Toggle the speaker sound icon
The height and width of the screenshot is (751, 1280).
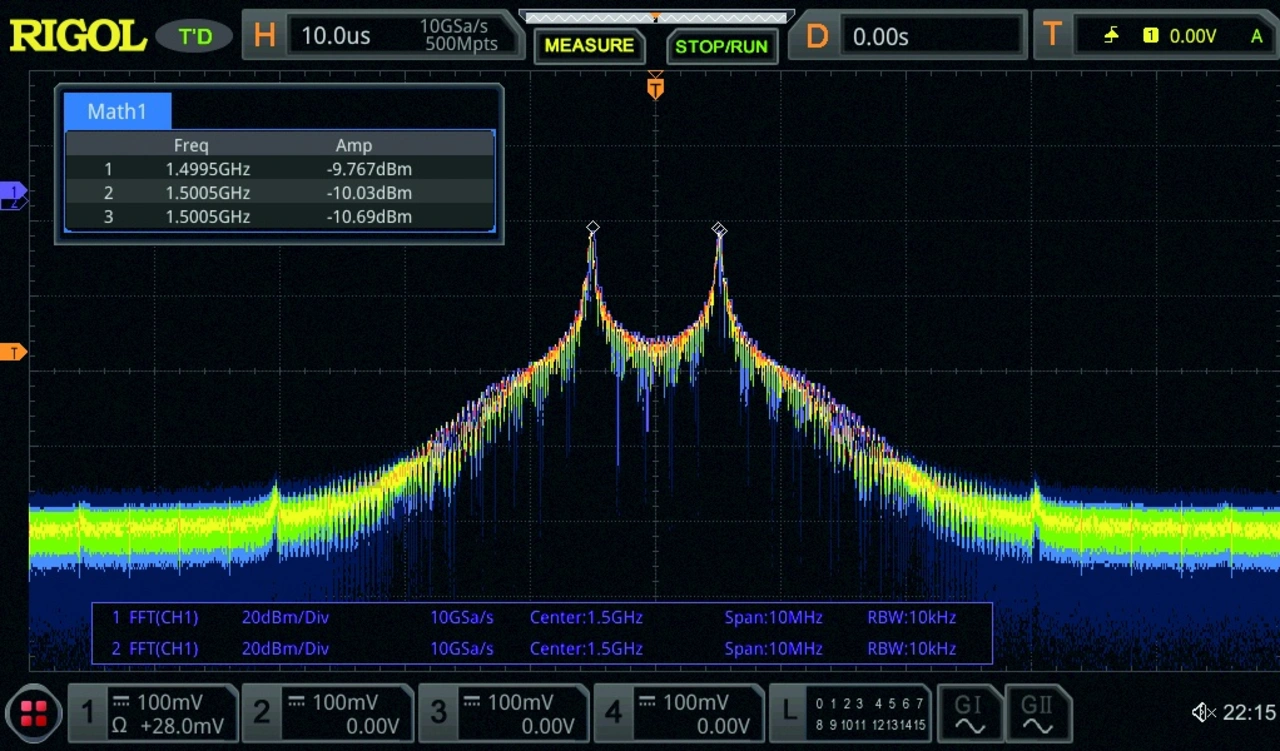1202,713
